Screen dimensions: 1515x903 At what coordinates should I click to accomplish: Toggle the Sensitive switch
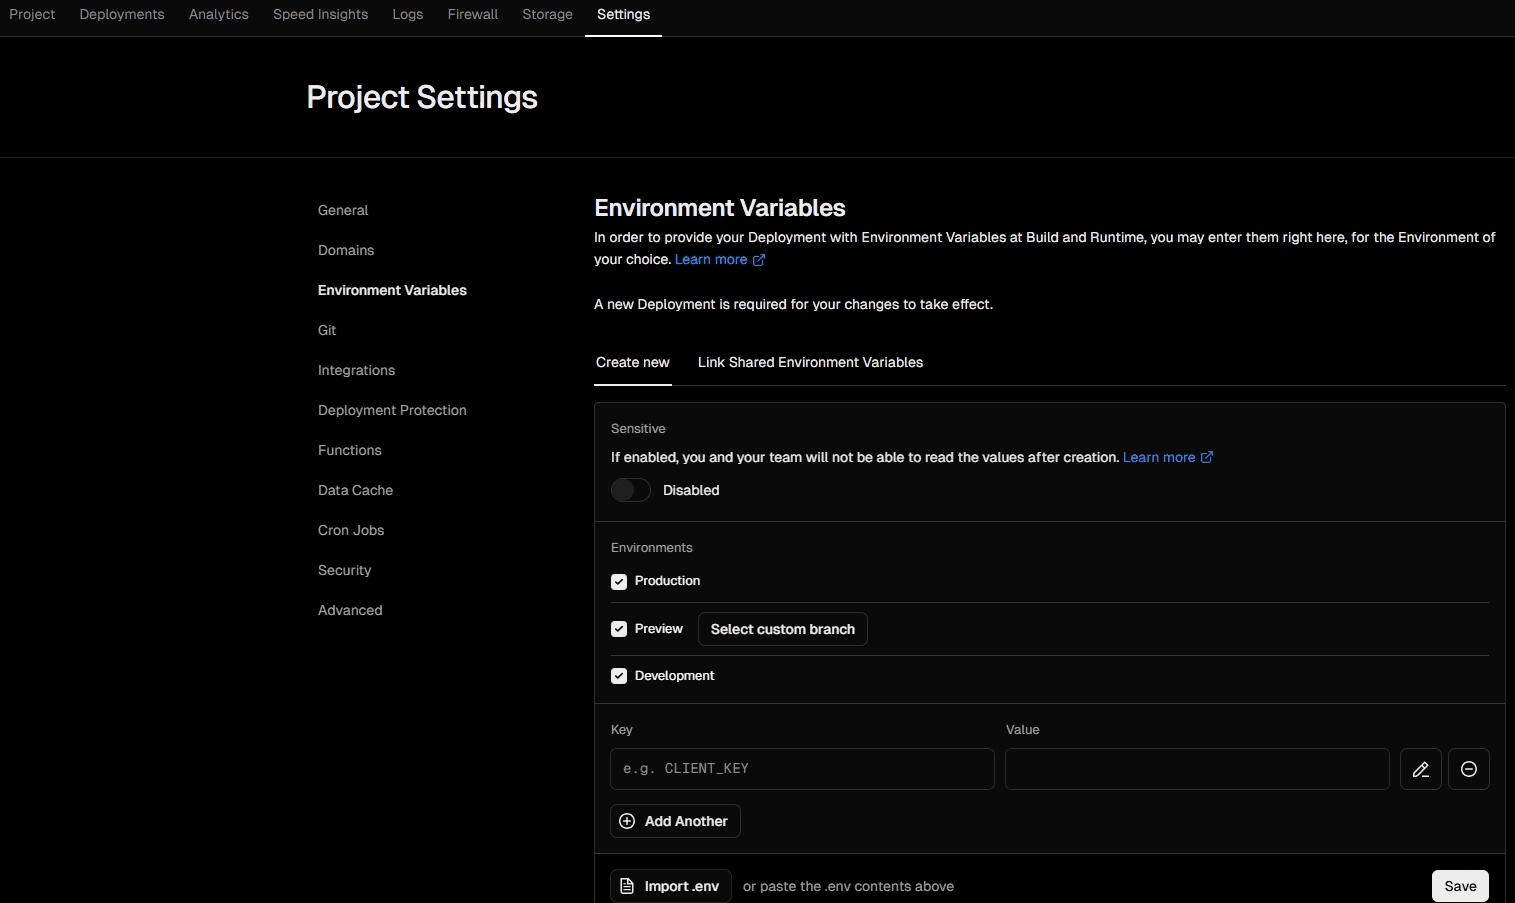(x=631, y=490)
